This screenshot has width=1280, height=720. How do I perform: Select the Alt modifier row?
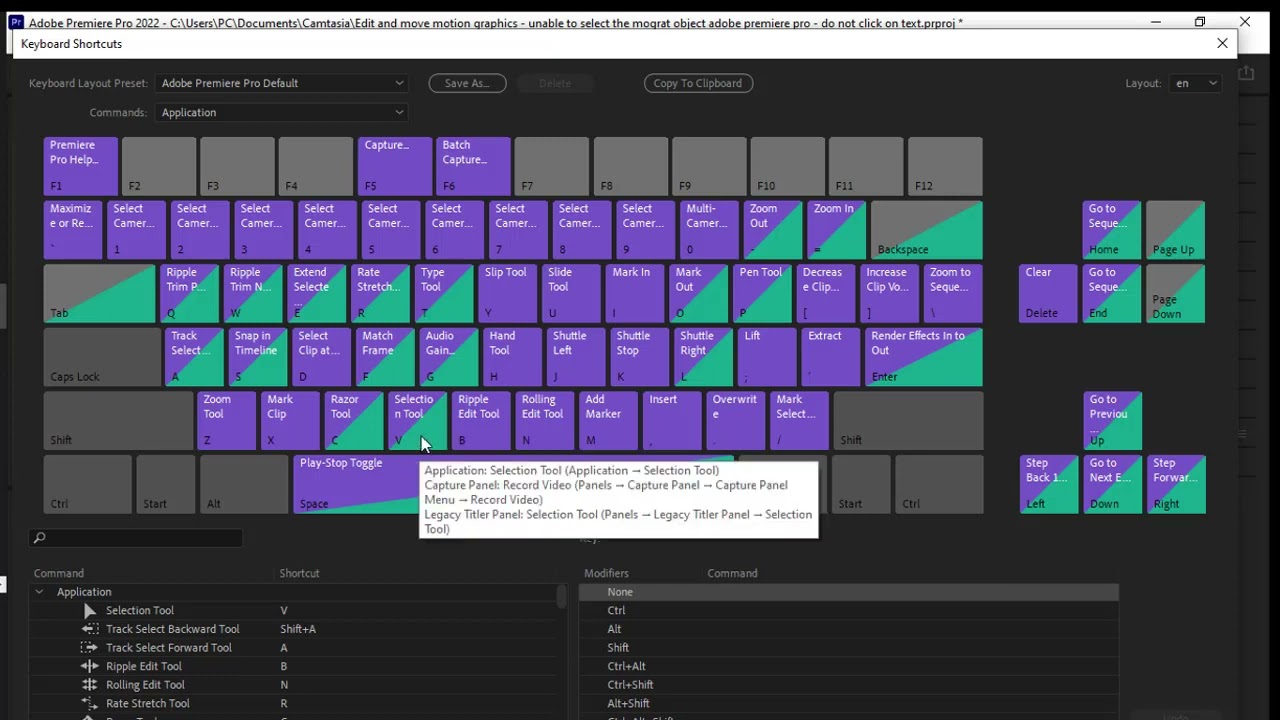click(x=849, y=629)
